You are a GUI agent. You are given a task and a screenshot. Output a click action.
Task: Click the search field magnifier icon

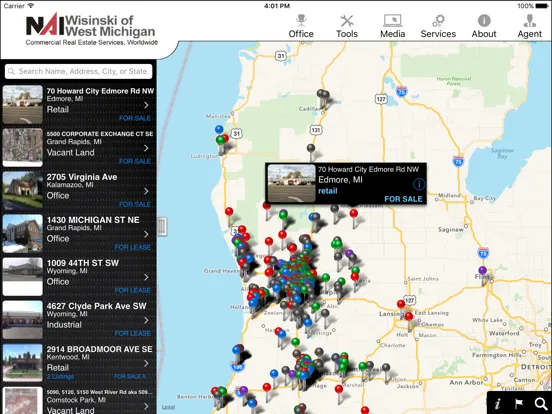pyautogui.click(x=11, y=71)
